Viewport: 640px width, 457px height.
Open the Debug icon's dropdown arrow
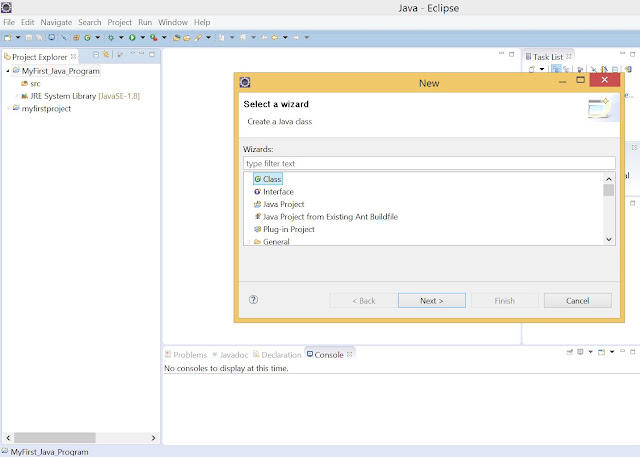coord(121,38)
